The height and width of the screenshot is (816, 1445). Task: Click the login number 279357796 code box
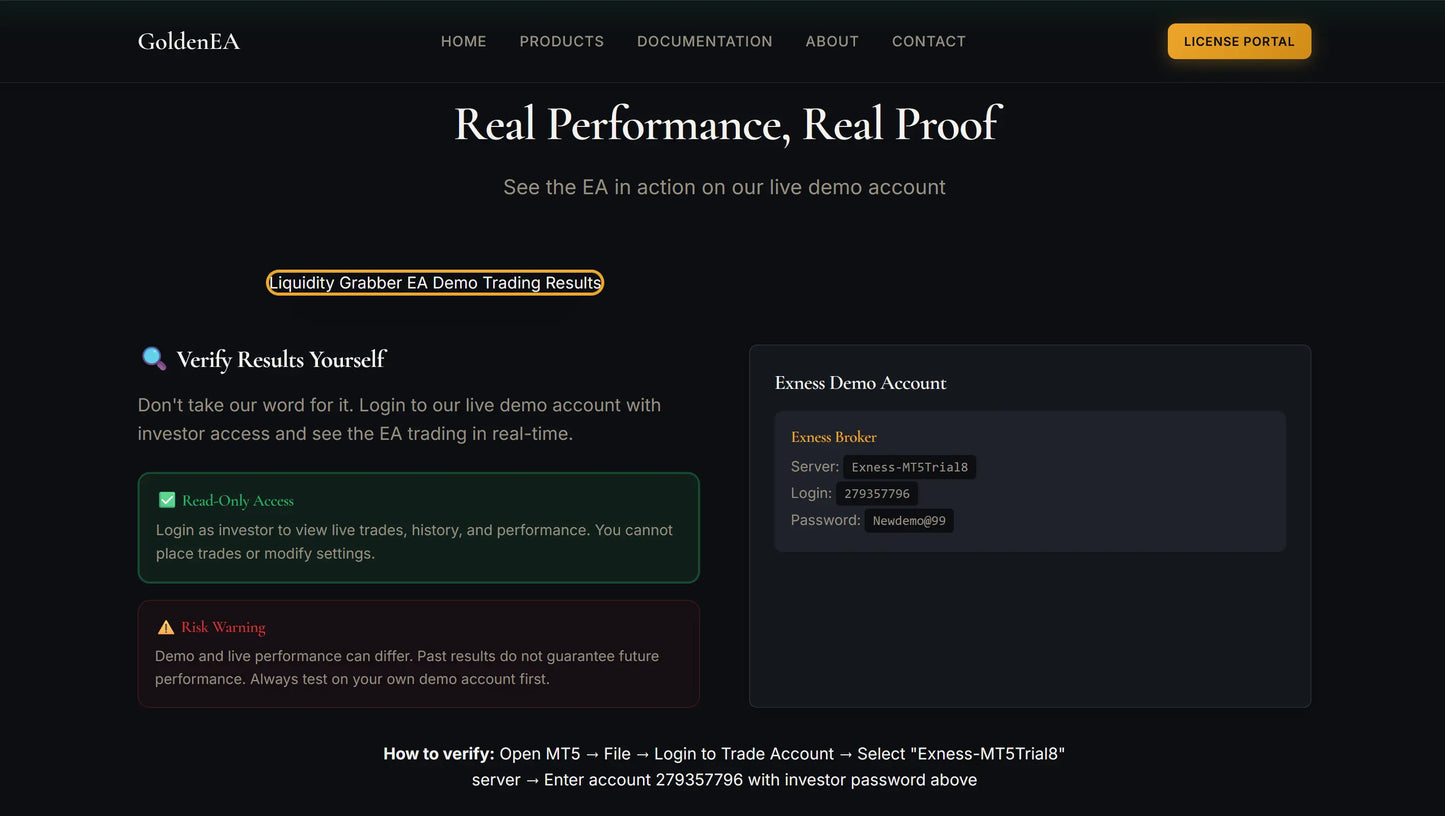[x=877, y=494]
